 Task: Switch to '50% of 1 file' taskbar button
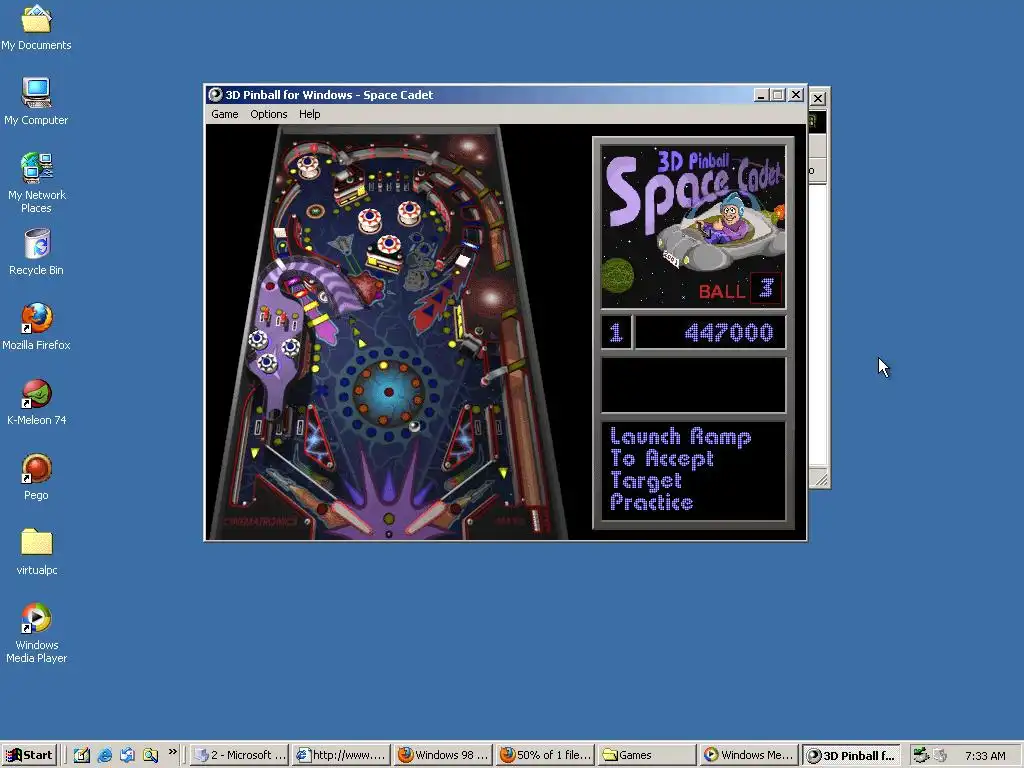pos(545,755)
